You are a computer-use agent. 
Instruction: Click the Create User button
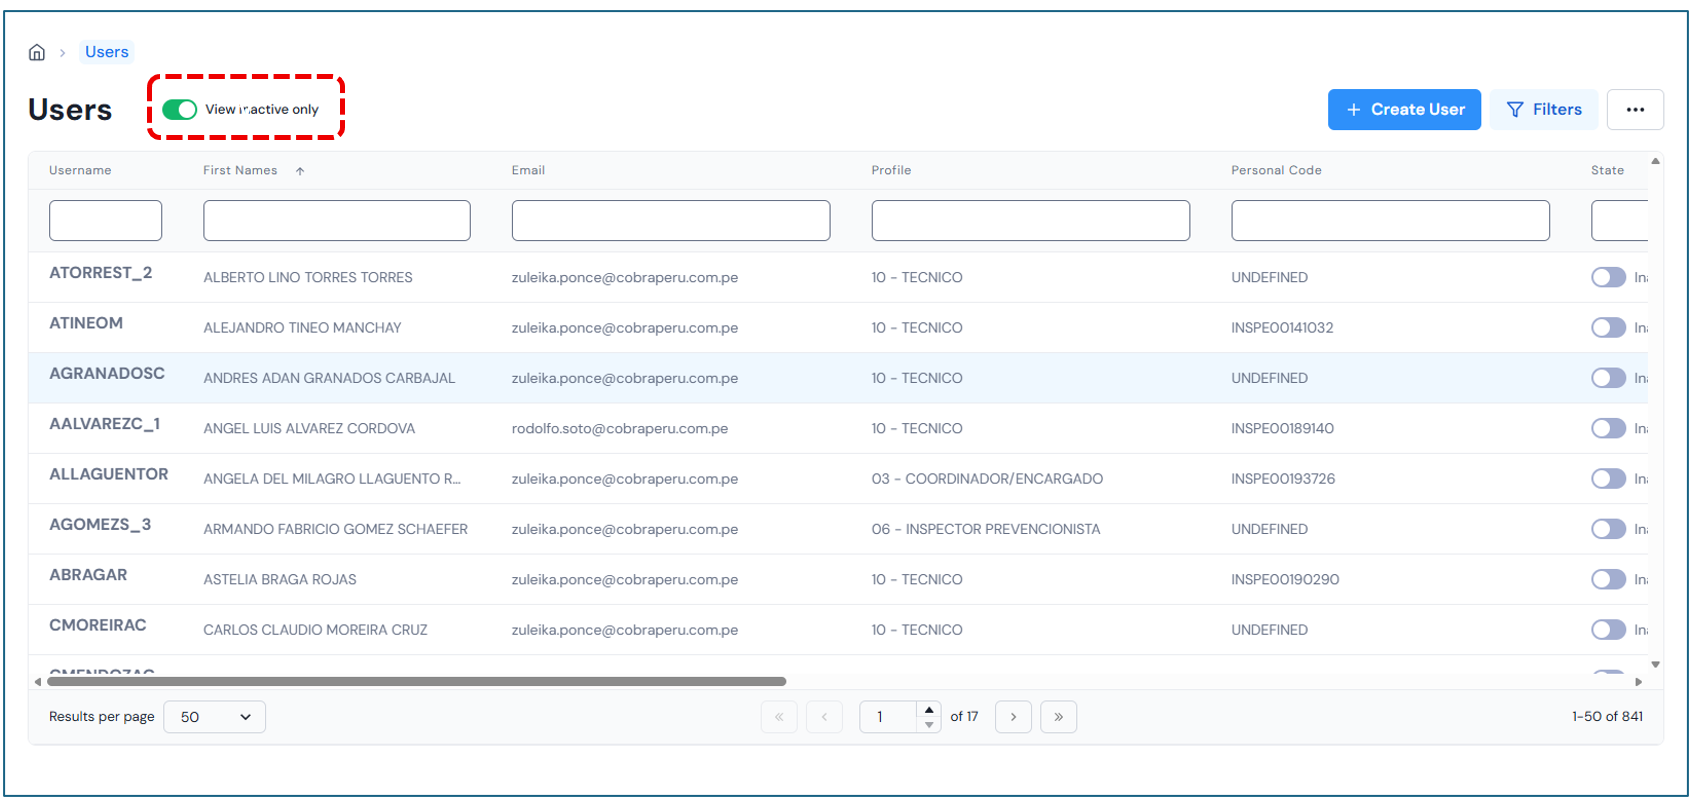[x=1404, y=110]
